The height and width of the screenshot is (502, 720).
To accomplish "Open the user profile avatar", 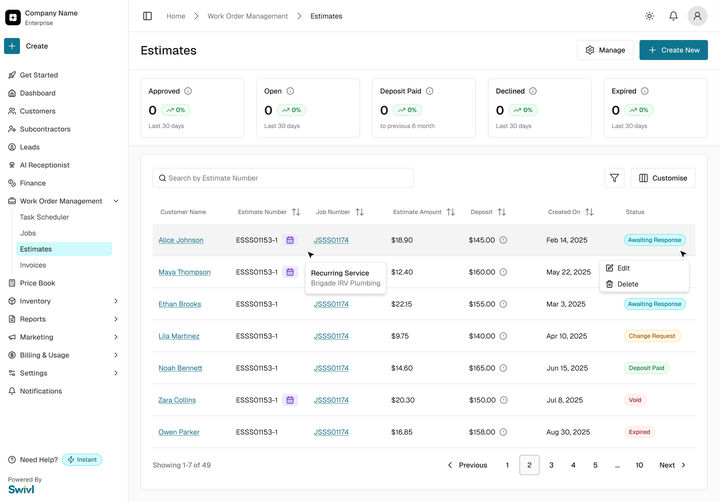I will [x=697, y=16].
